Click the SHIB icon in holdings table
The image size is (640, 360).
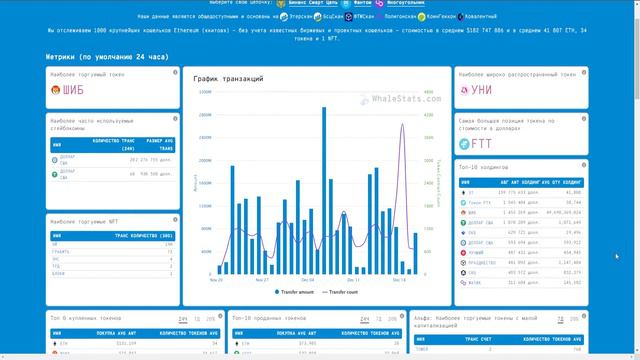(x=463, y=213)
